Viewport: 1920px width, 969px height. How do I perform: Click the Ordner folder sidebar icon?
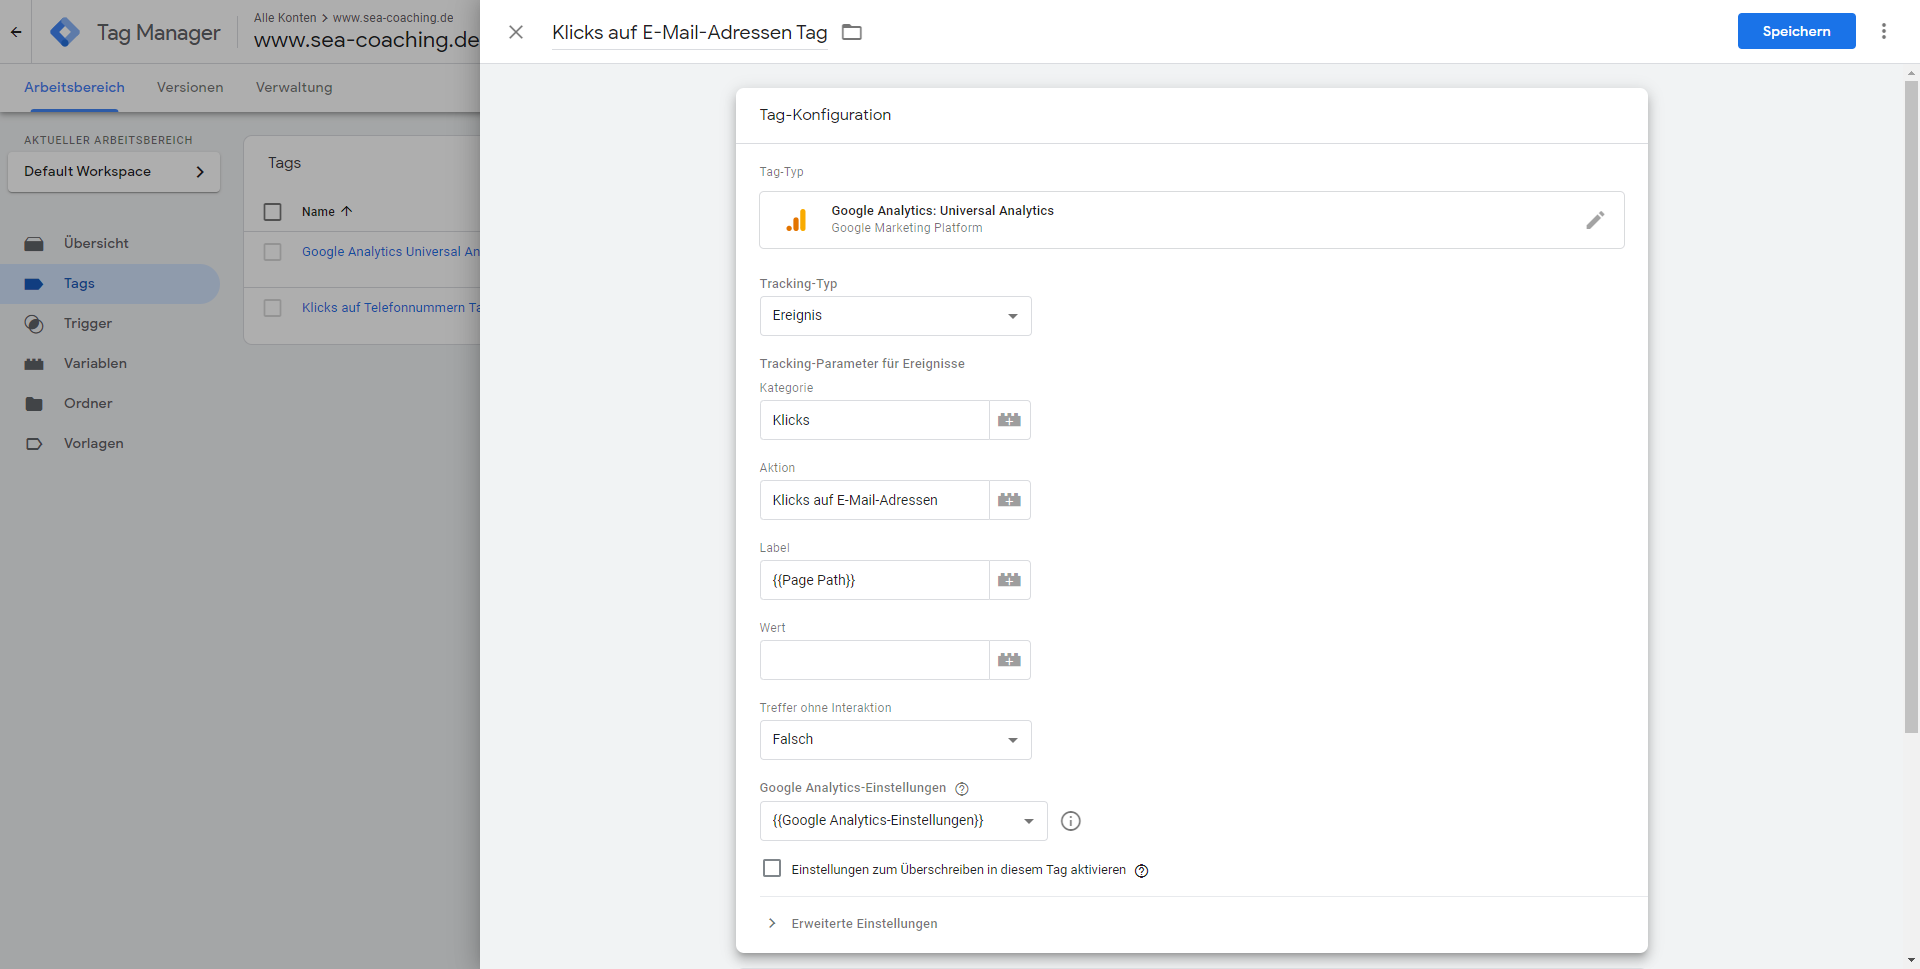pos(34,404)
